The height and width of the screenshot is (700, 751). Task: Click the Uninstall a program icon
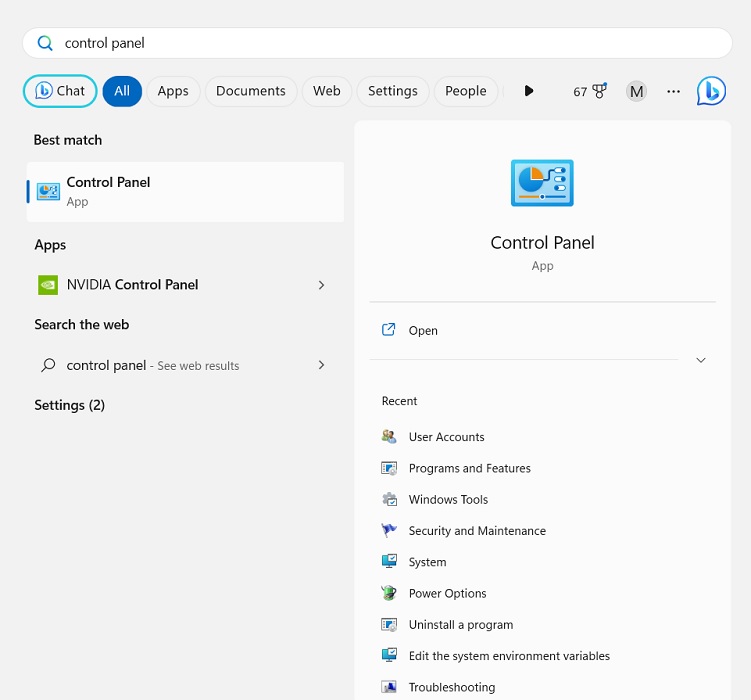pos(389,624)
